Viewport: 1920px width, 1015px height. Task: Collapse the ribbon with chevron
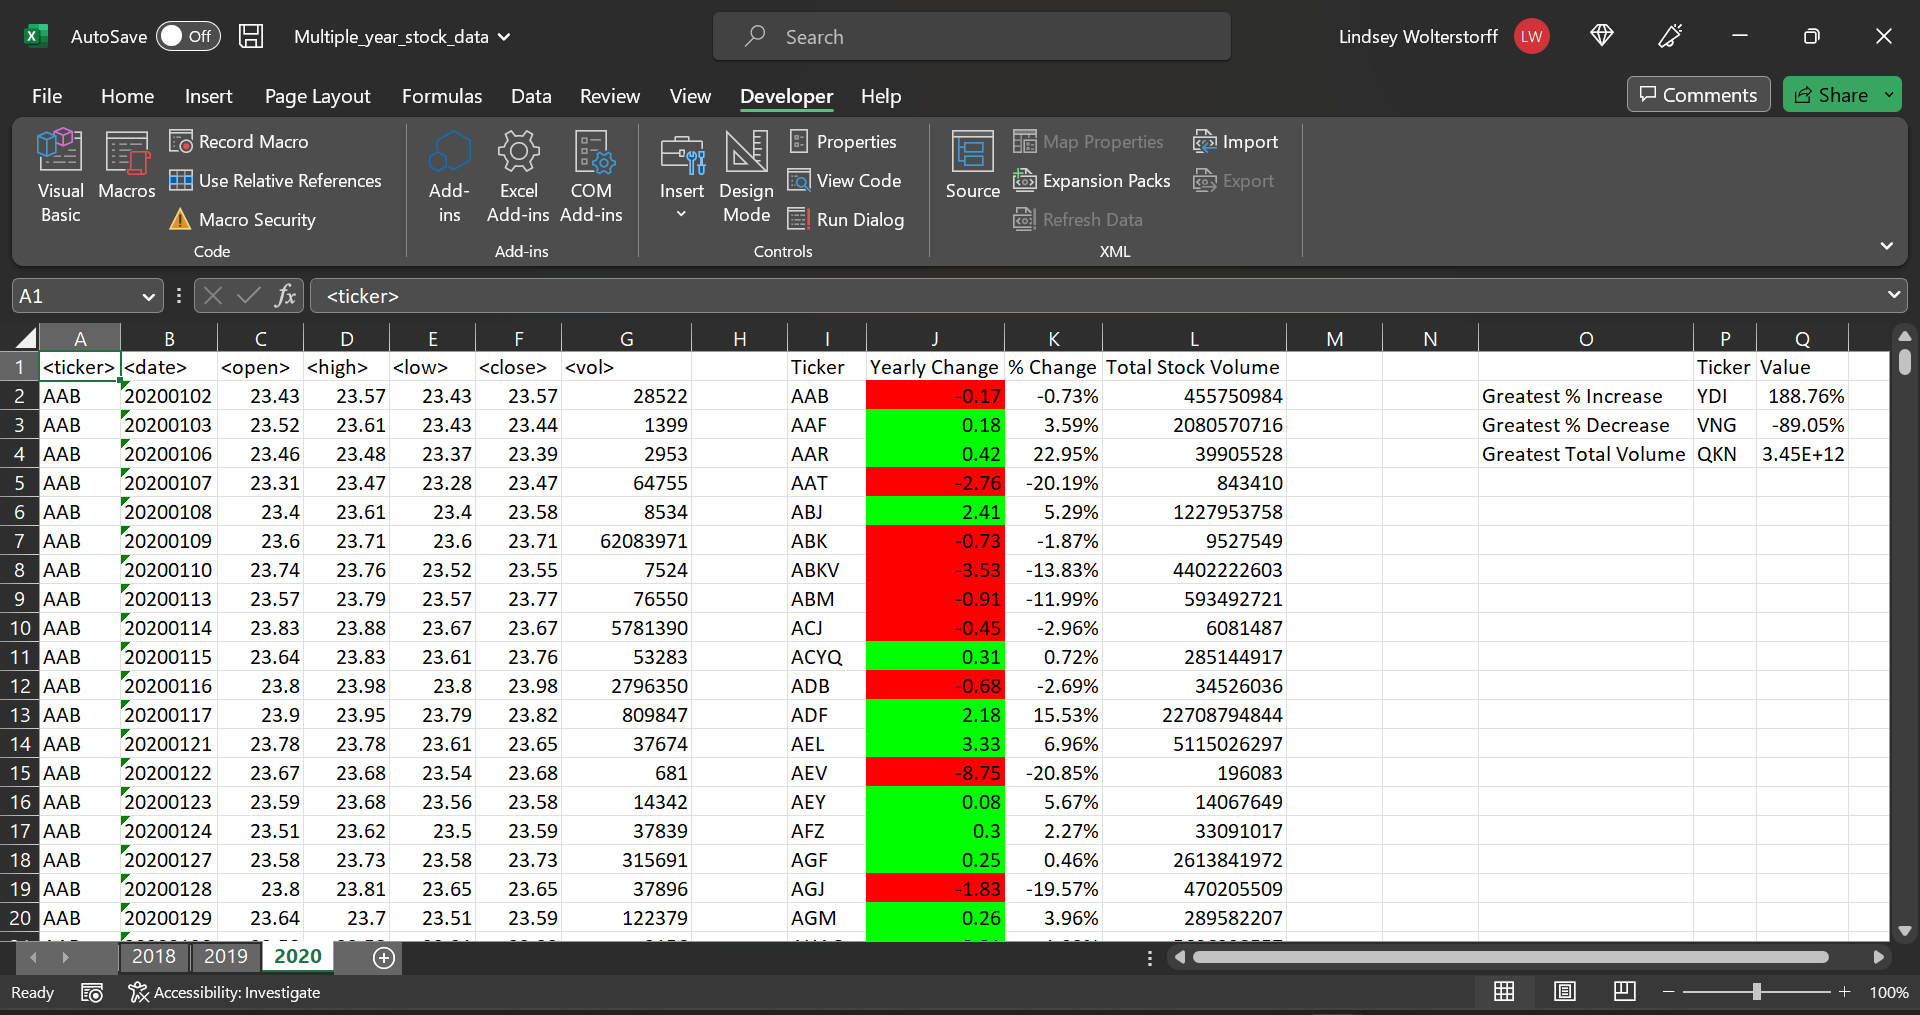(1886, 245)
